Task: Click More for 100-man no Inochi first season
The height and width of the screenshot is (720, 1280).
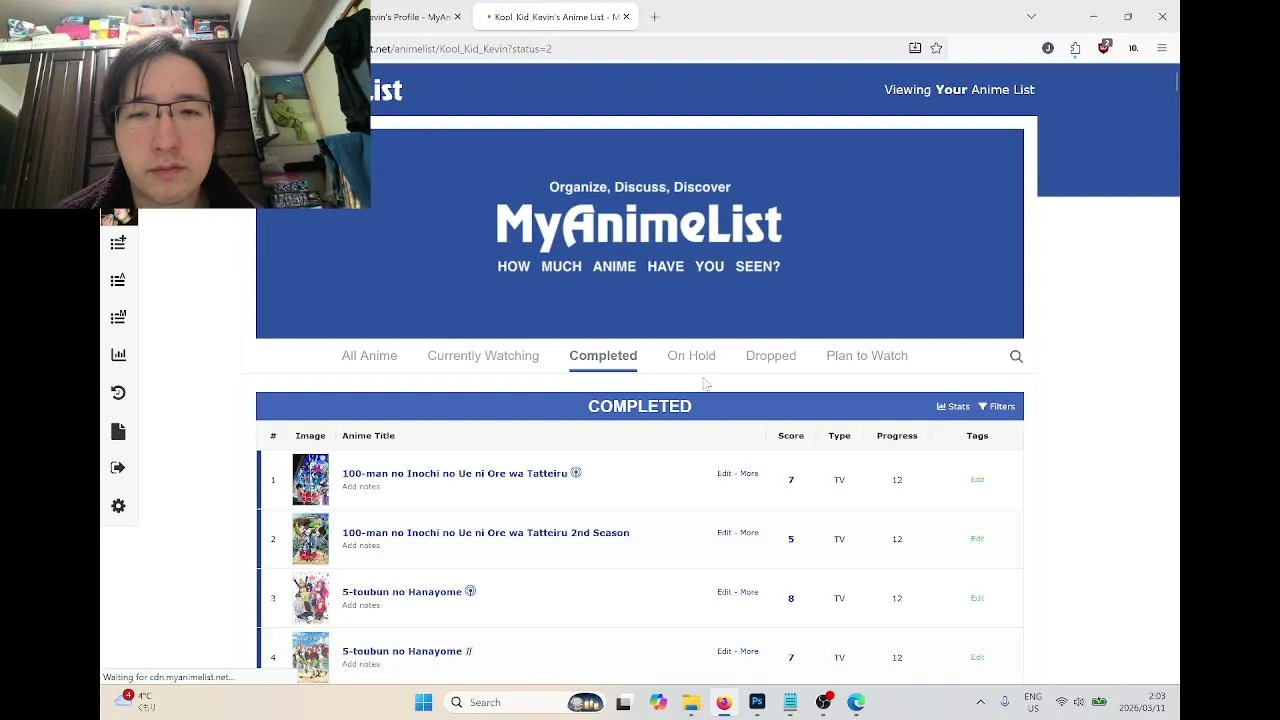Action: [x=749, y=474]
